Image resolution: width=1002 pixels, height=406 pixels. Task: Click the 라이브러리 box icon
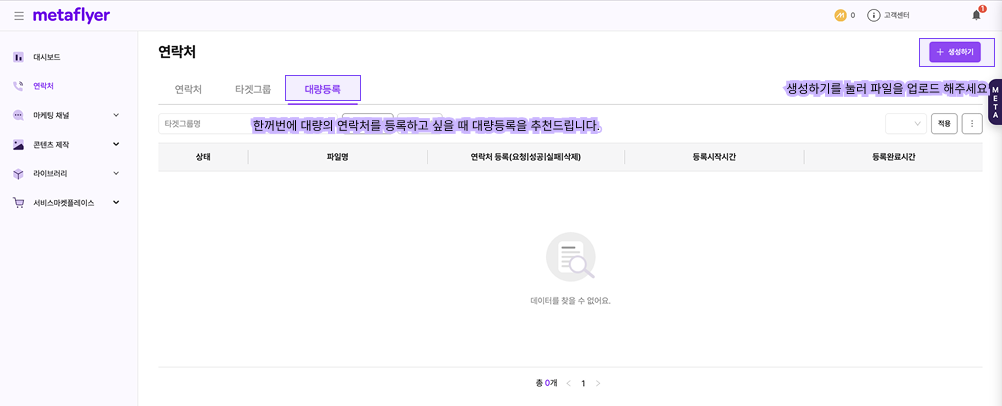tap(18, 173)
